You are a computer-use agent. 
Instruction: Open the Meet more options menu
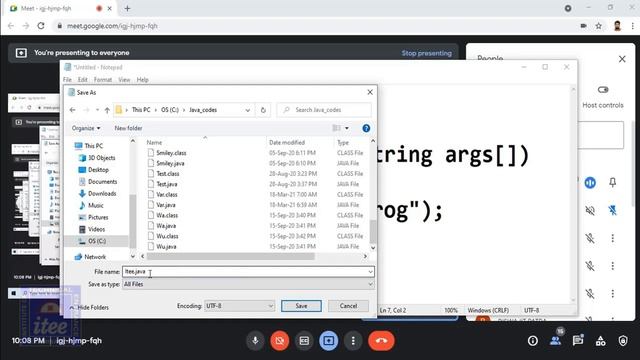[x=353, y=340]
